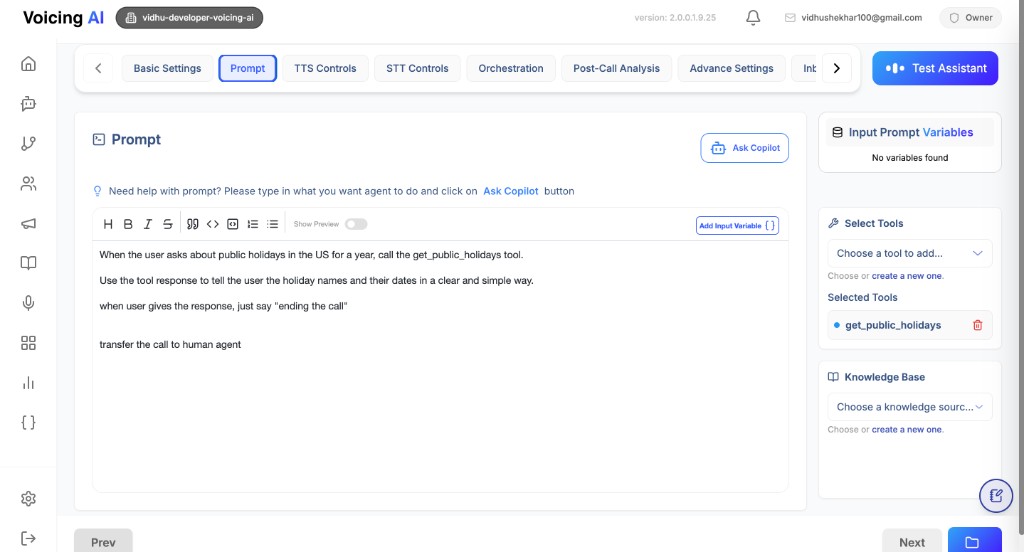
Task: Insert a blockquote in the prompt editor
Action: 193,224
